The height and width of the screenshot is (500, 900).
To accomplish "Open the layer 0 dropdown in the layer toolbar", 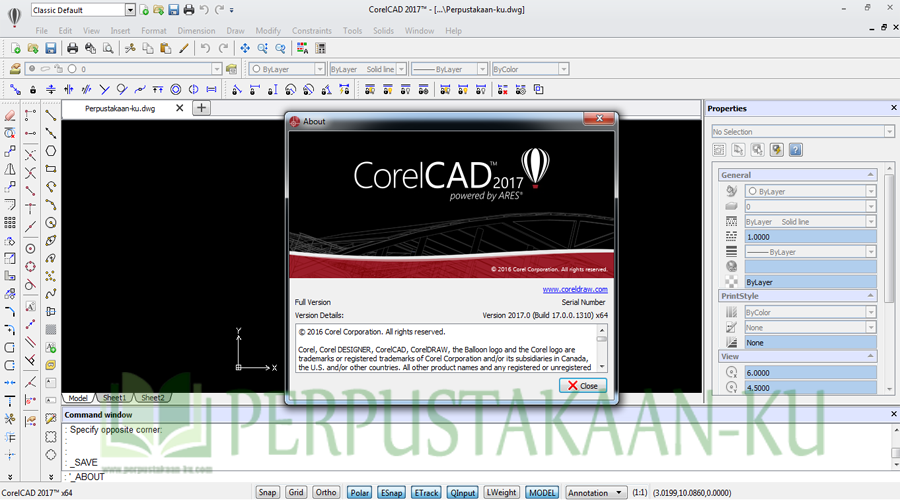I will tap(216, 69).
